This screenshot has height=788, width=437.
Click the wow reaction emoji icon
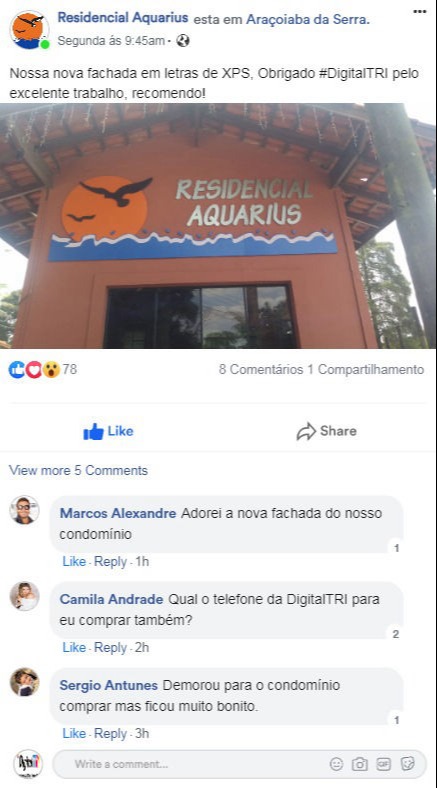tap(51, 370)
